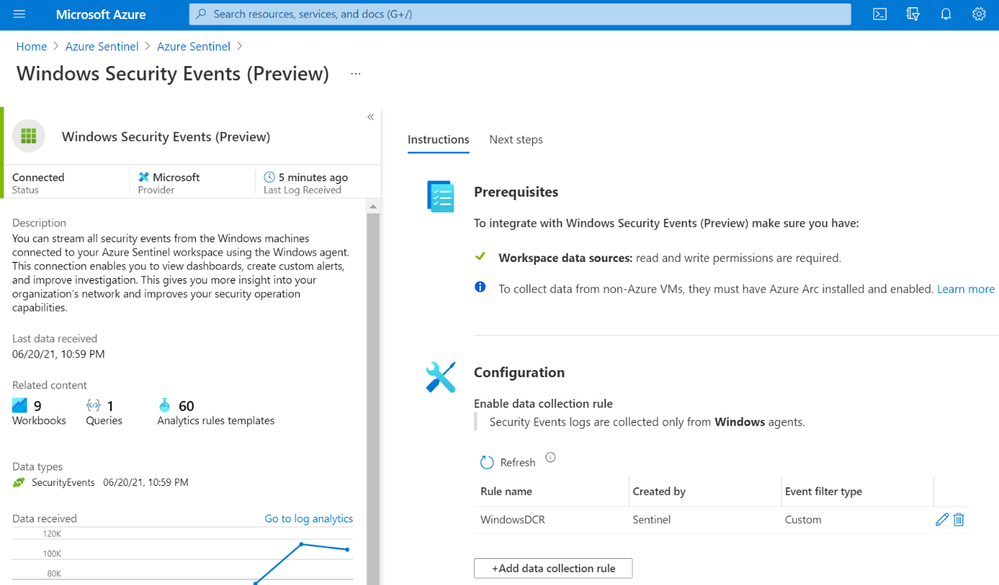Click the Last Log Received clock icon
Viewport: 999px width, 585px height.
pos(270,177)
